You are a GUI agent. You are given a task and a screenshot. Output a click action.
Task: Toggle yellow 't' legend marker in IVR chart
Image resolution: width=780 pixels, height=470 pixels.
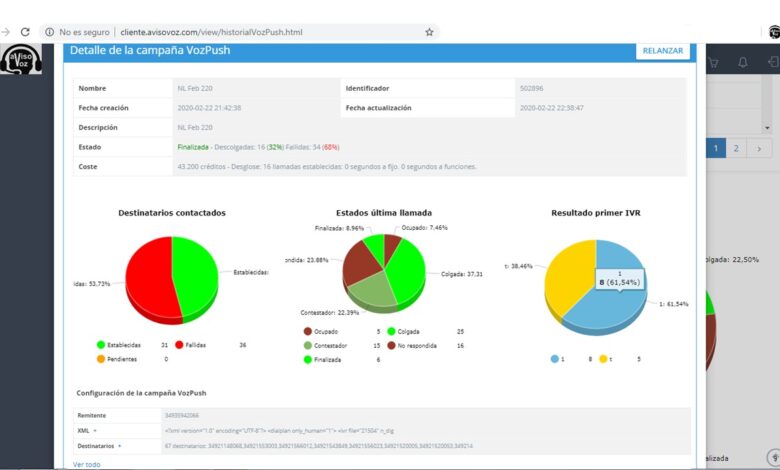[x=603, y=359]
